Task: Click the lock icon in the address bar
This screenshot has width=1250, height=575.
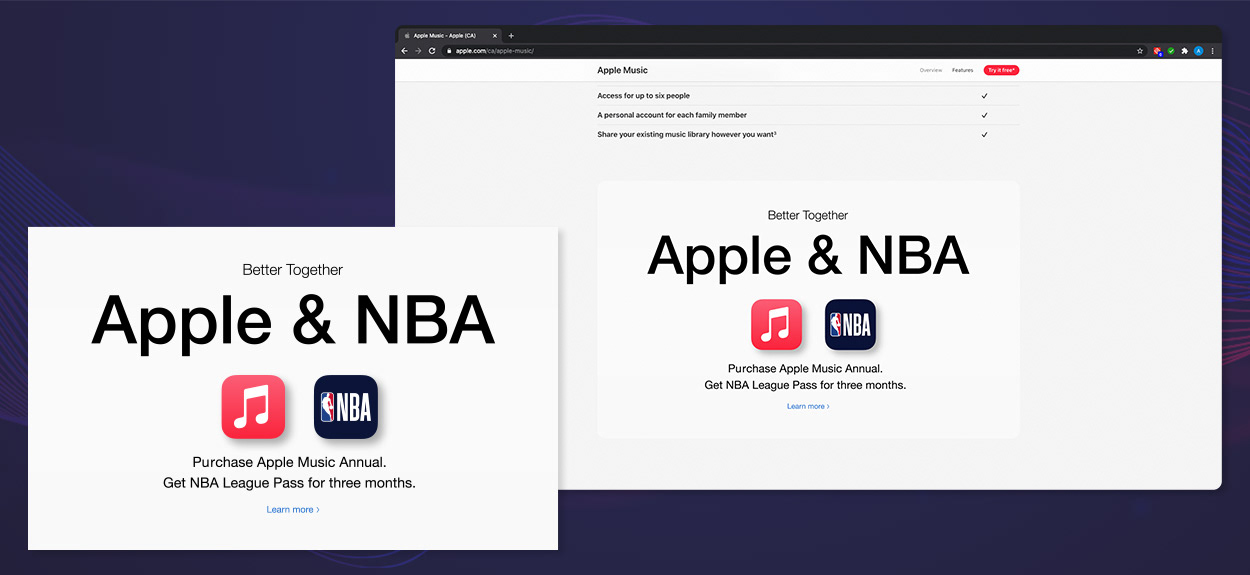Action: click(450, 51)
